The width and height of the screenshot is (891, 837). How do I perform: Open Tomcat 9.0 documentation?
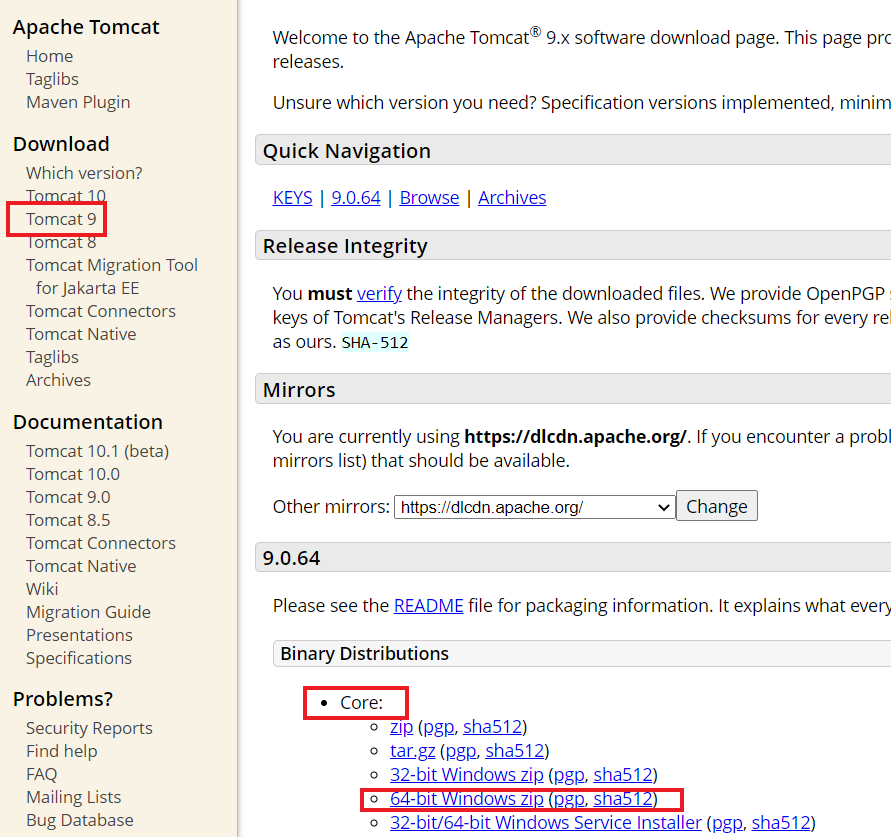click(68, 497)
